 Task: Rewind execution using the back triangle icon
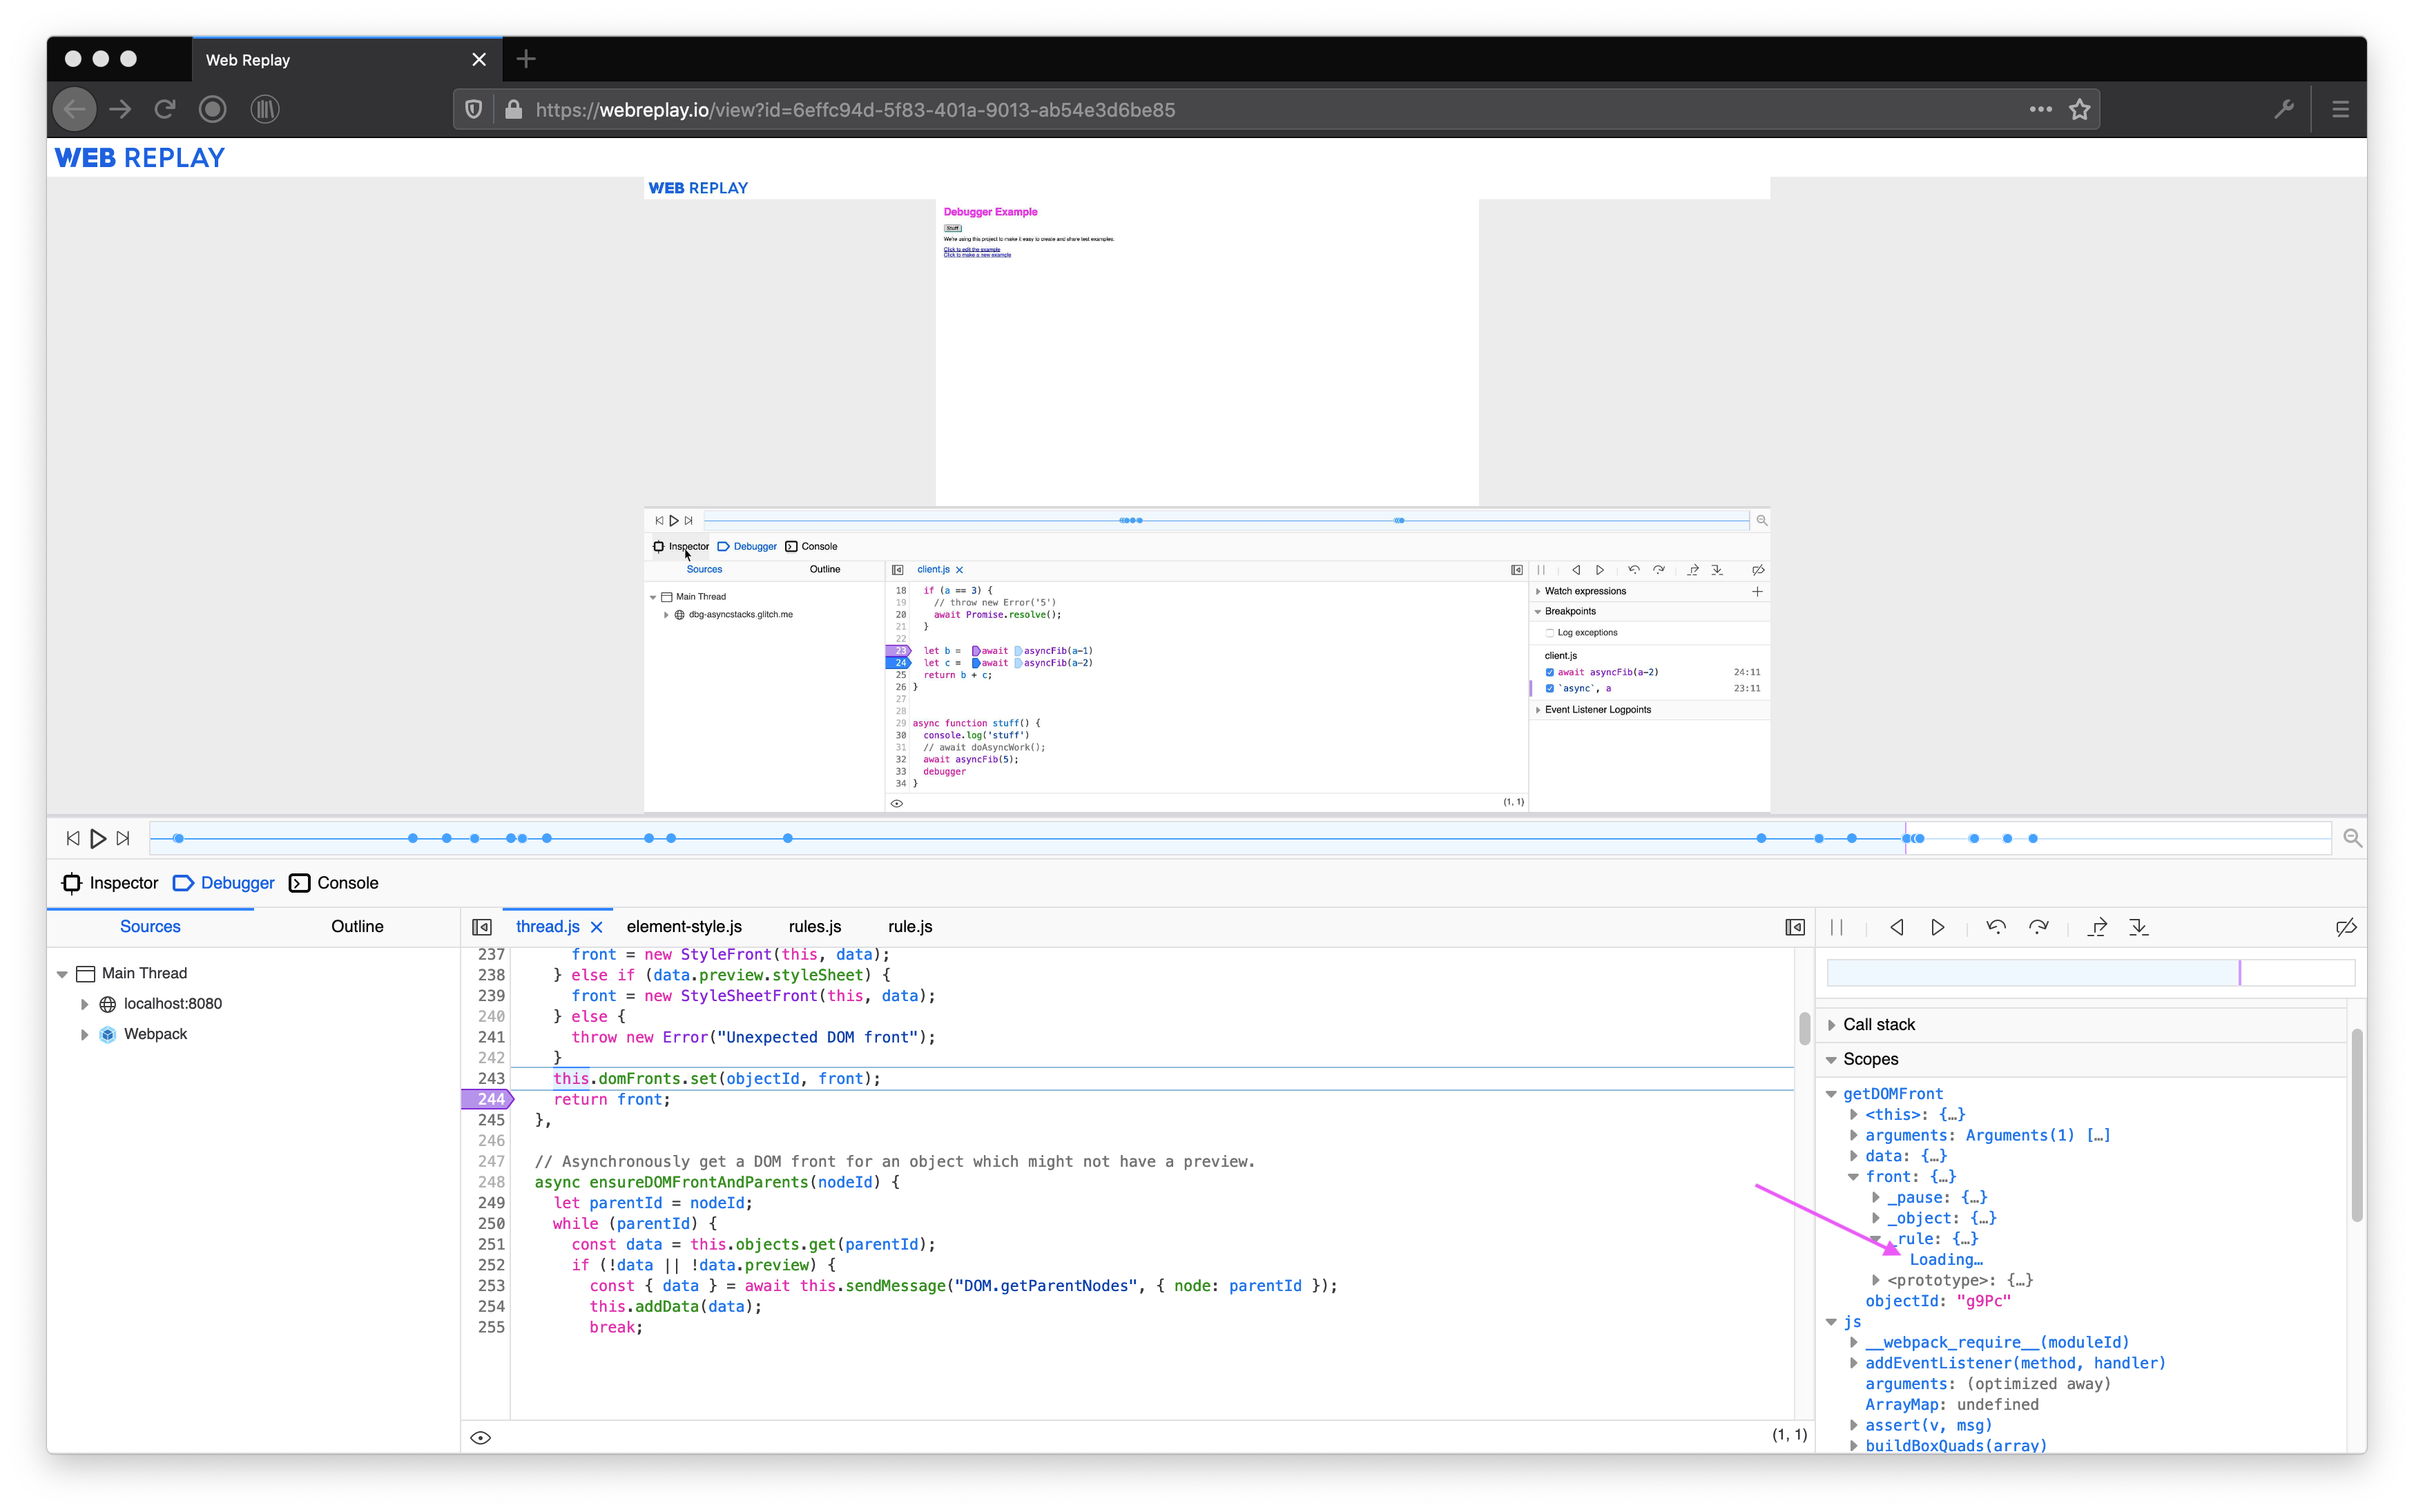pos(1896,927)
